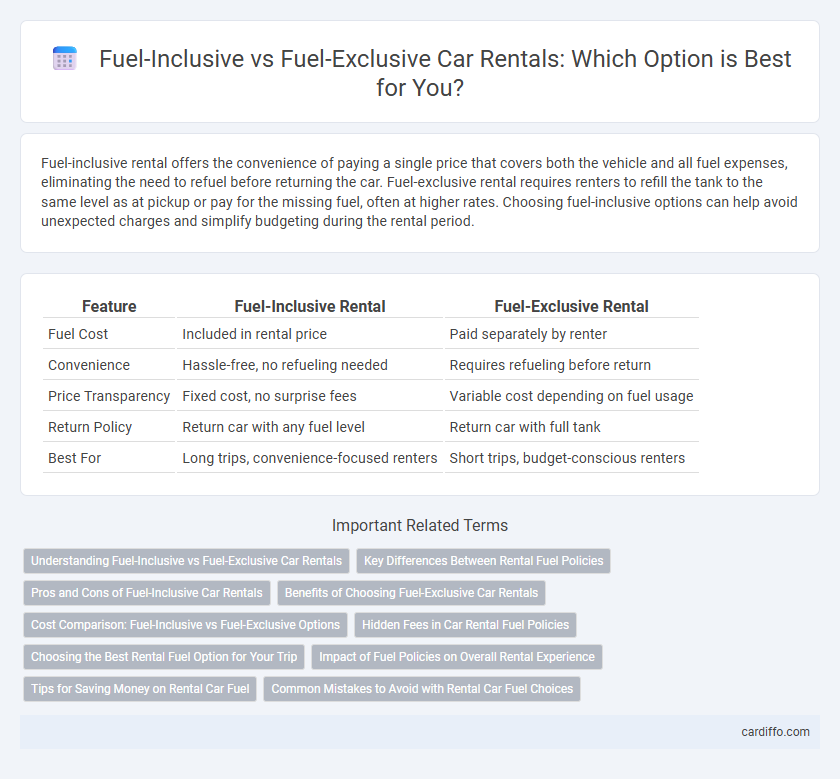Click the 'Important Related Terms' heading

point(419,525)
